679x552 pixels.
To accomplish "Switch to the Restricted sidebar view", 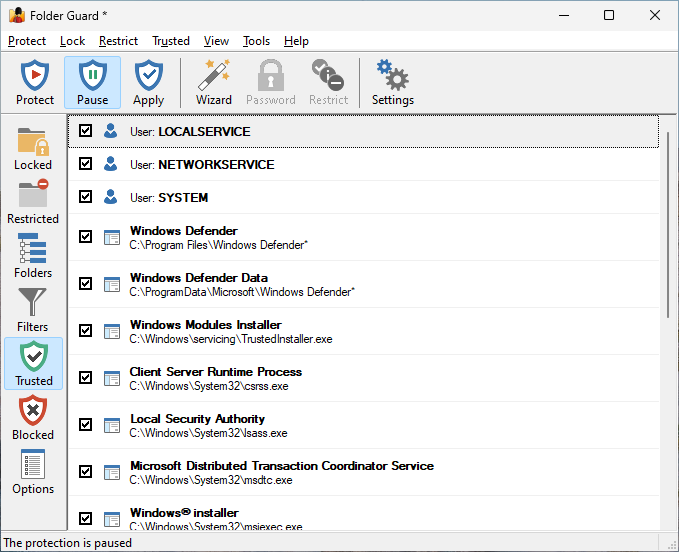I will 33,203.
